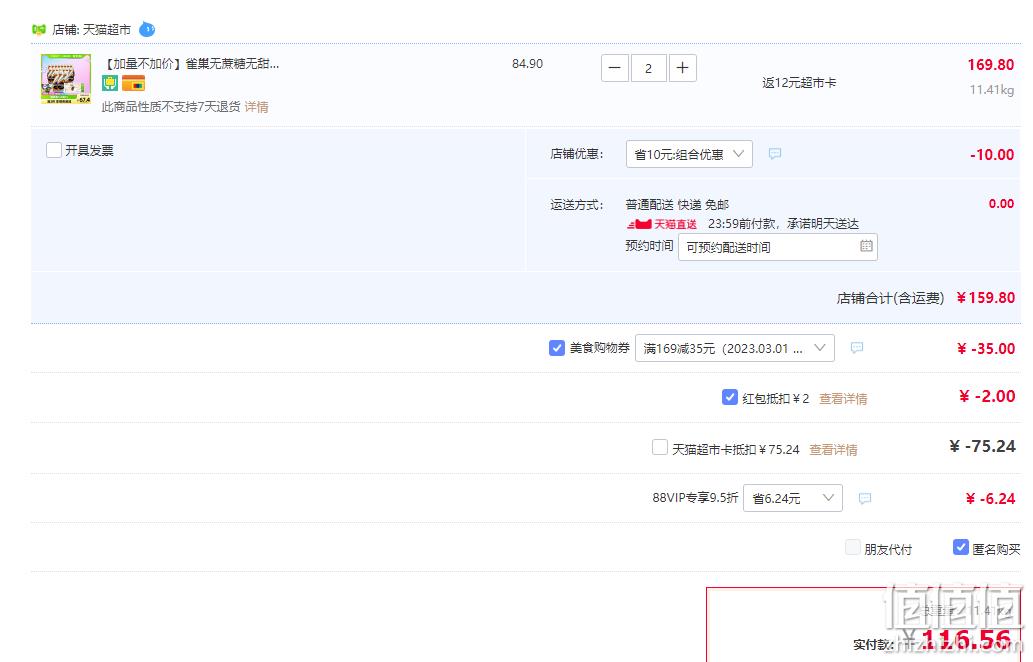
Task: Open the calendar icon for delivery time
Action: coord(866,246)
